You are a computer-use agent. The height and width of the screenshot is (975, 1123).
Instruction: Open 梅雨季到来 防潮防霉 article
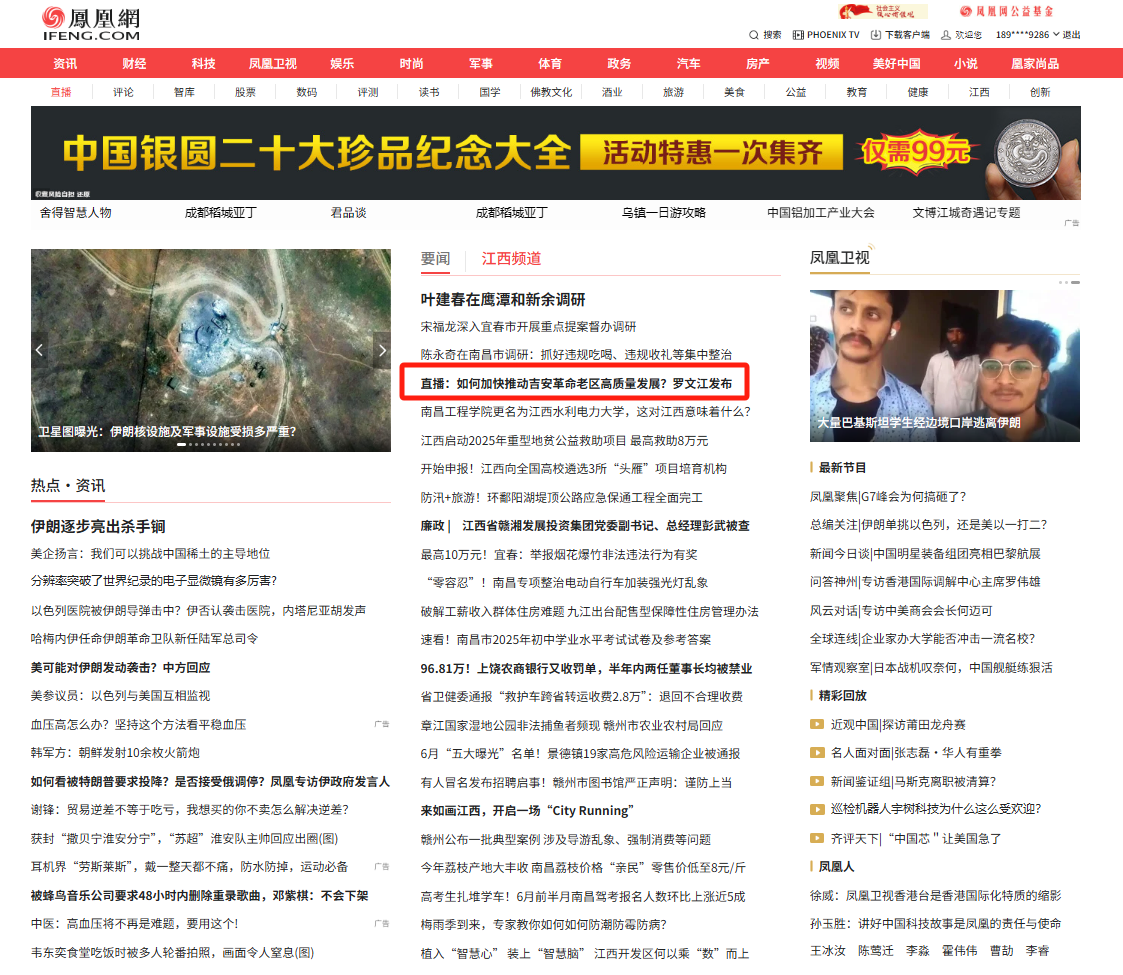pyautogui.click(x=544, y=925)
